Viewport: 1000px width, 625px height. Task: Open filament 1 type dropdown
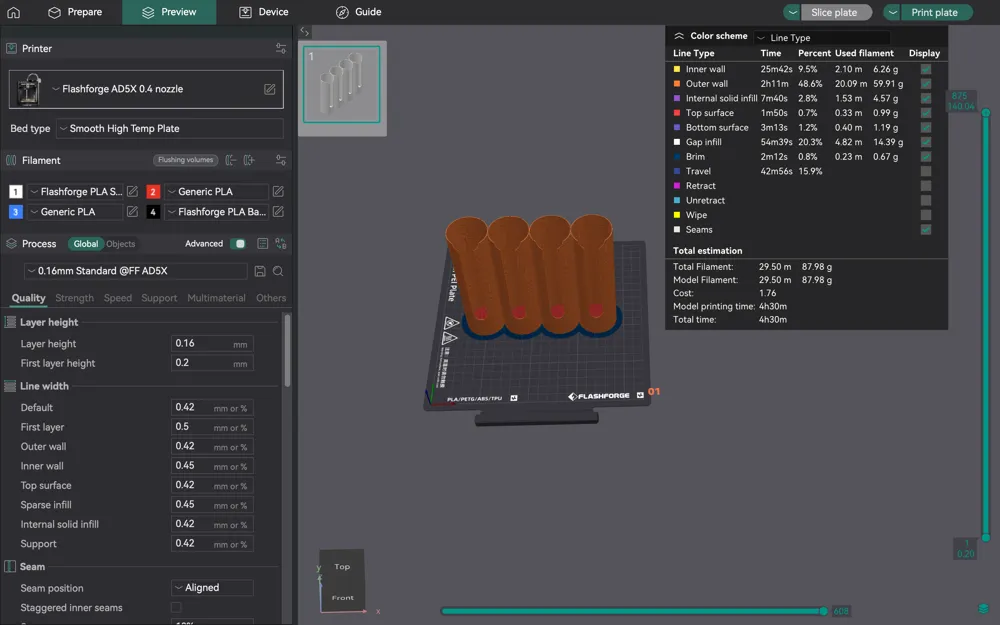coord(74,191)
